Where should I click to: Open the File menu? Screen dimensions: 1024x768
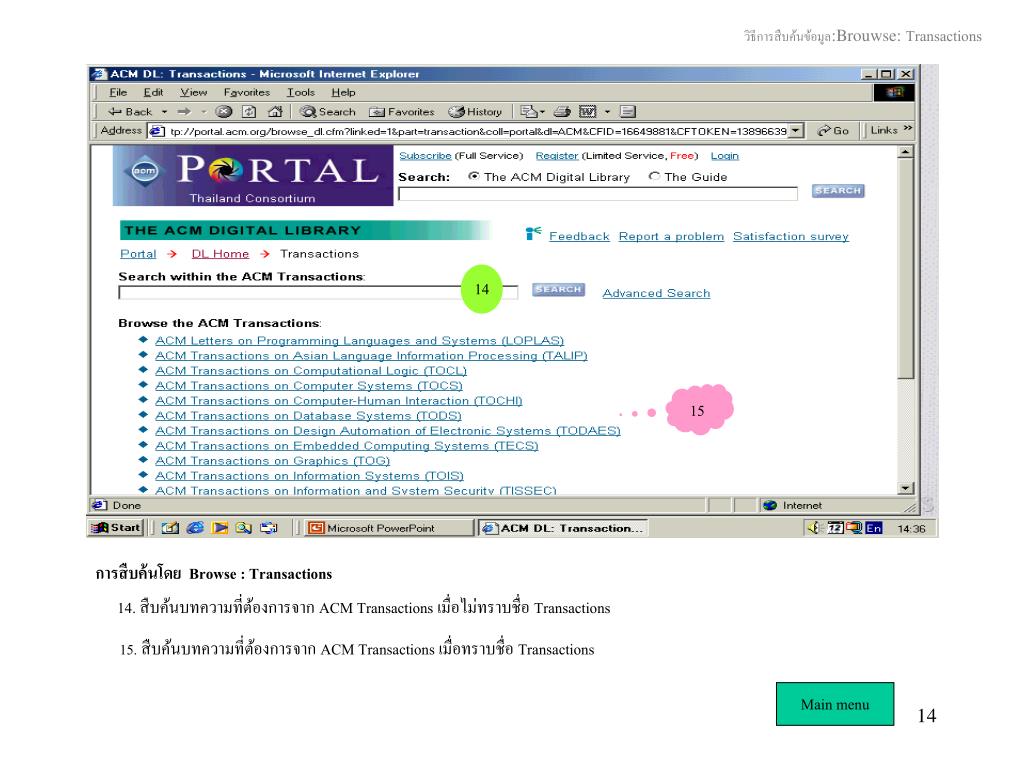(118, 93)
